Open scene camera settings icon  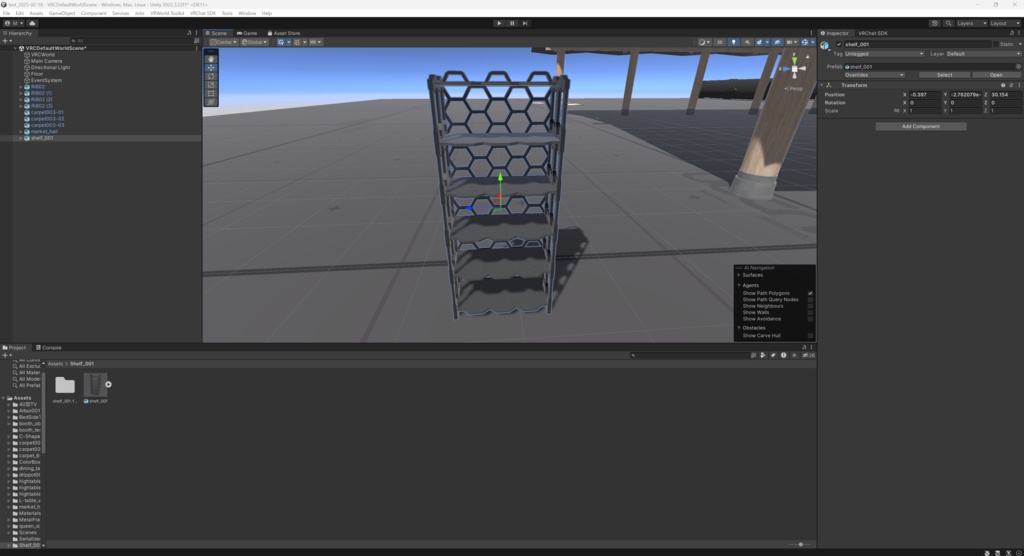pyautogui.click(x=791, y=42)
